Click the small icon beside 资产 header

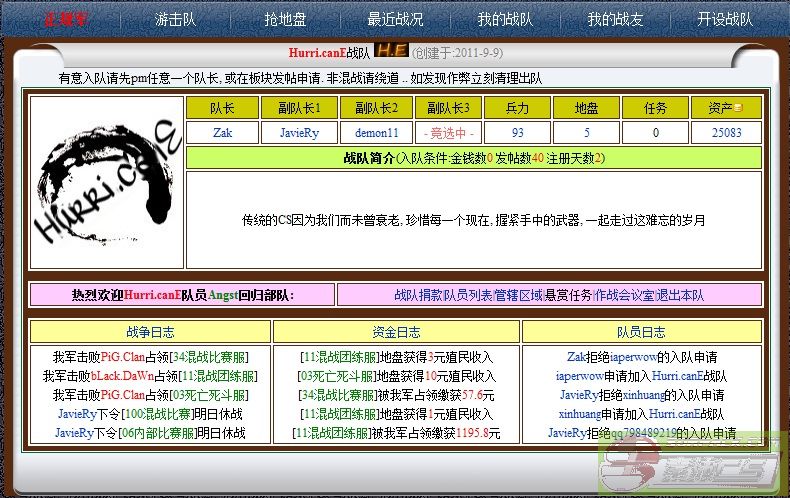(739, 107)
